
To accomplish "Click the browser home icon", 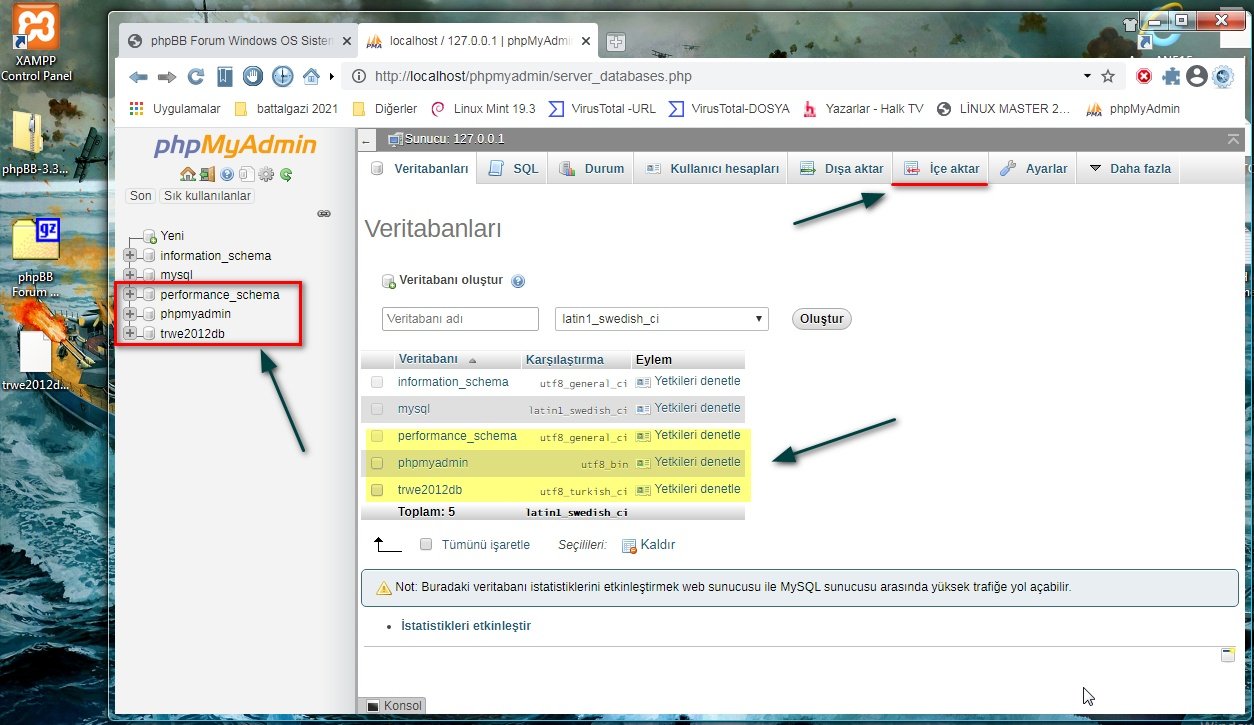I will [x=311, y=76].
